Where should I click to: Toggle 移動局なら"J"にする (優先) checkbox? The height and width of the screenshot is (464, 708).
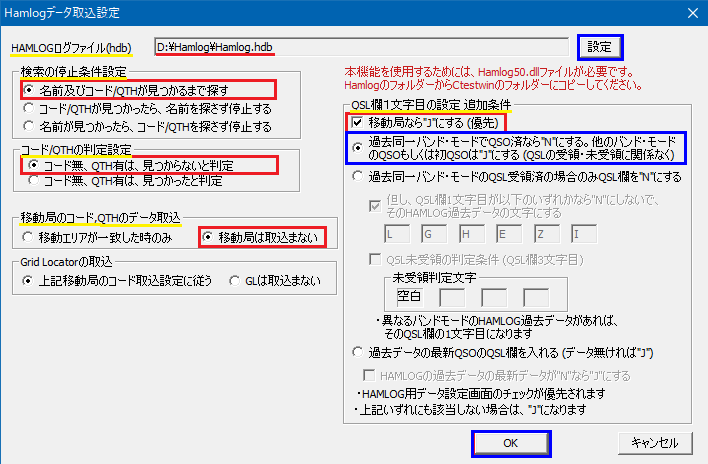[x=359, y=121]
